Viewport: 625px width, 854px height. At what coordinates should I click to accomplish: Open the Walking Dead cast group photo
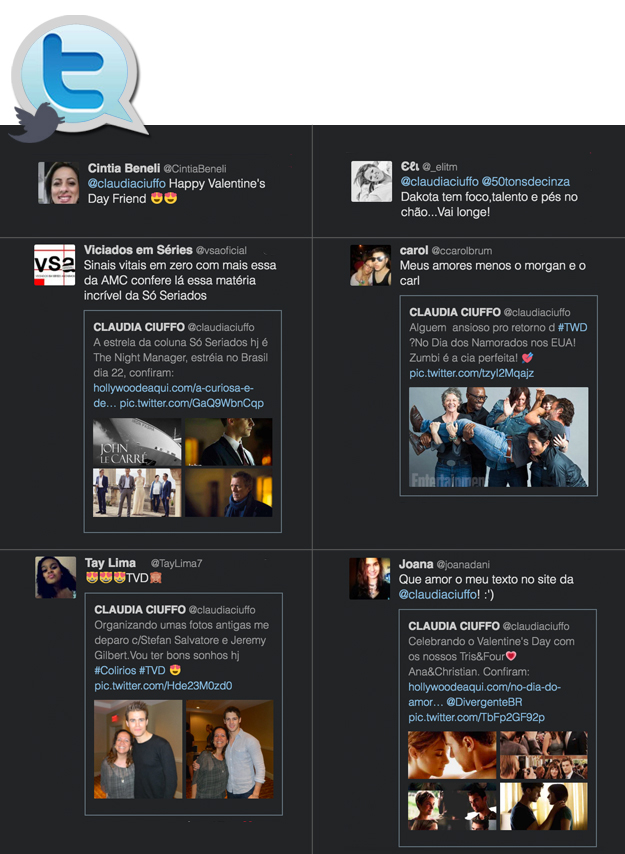(498, 437)
